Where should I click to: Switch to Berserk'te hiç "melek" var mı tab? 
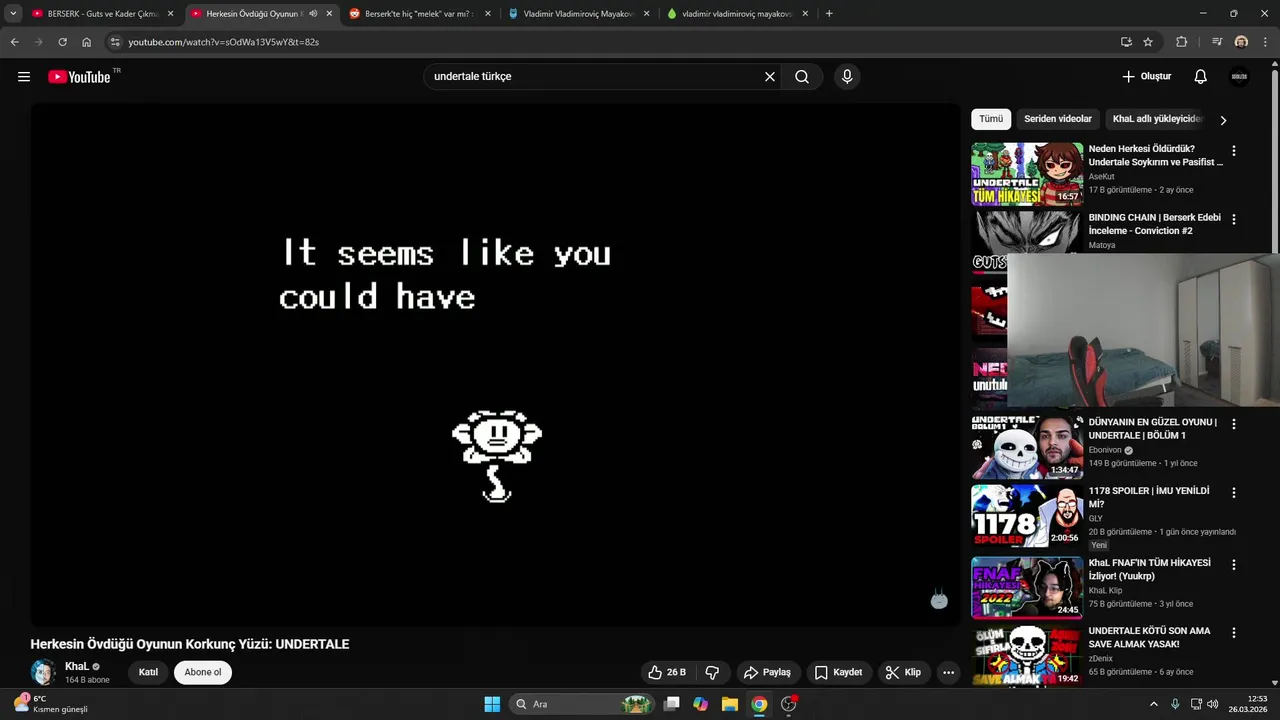click(419, 14)
